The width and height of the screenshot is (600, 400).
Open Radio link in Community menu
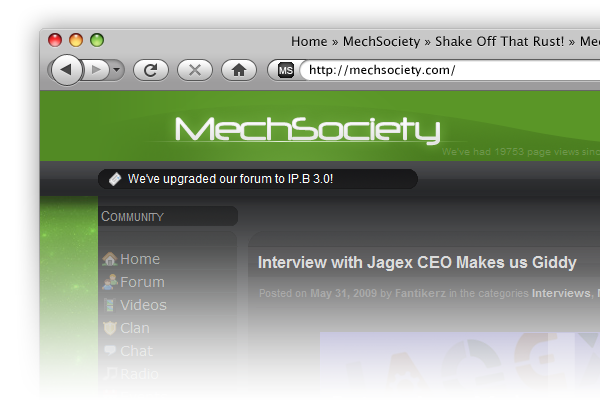139,374
